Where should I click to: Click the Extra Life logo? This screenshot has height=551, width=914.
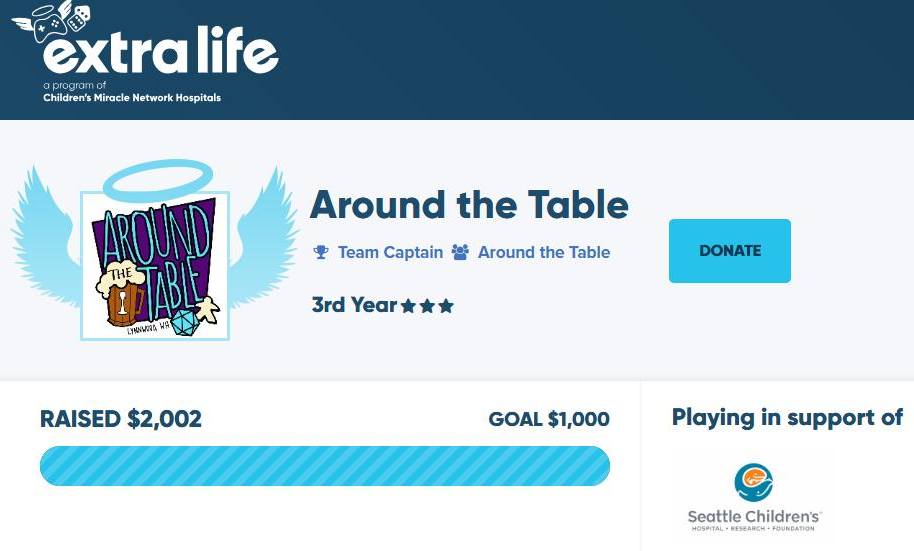click(145, 52)
